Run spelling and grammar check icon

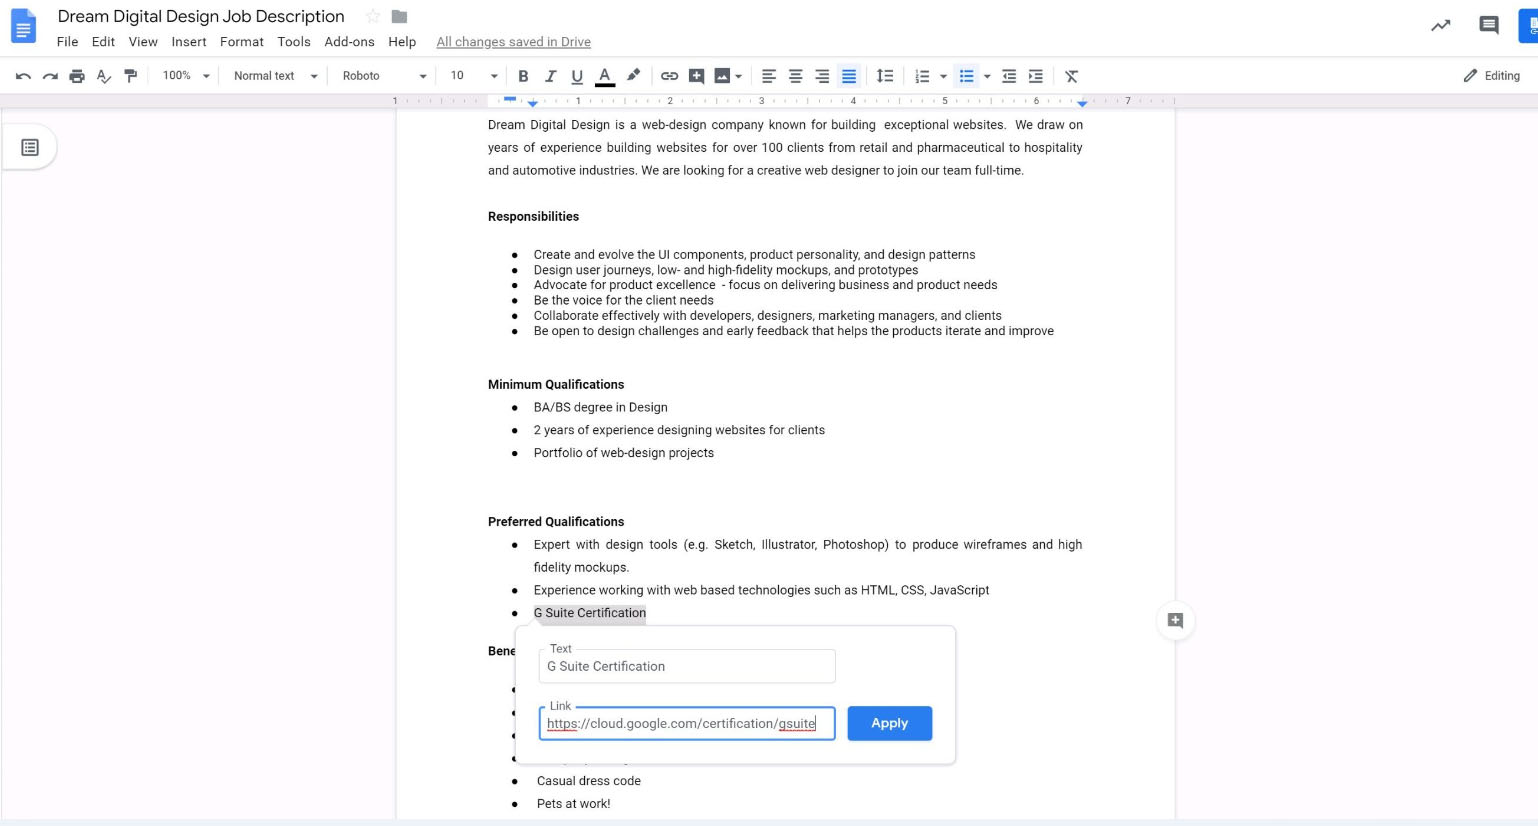(x=104, y=76)
